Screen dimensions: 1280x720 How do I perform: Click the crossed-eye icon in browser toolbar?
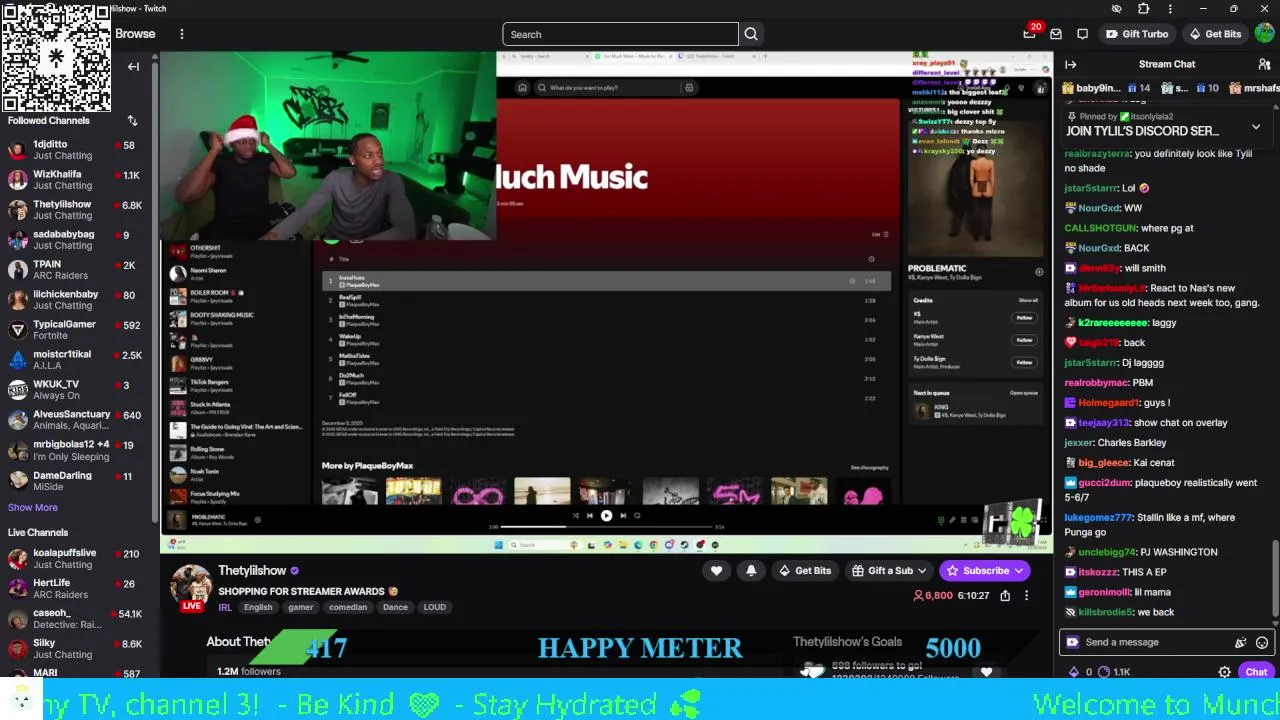point(1117,9)
